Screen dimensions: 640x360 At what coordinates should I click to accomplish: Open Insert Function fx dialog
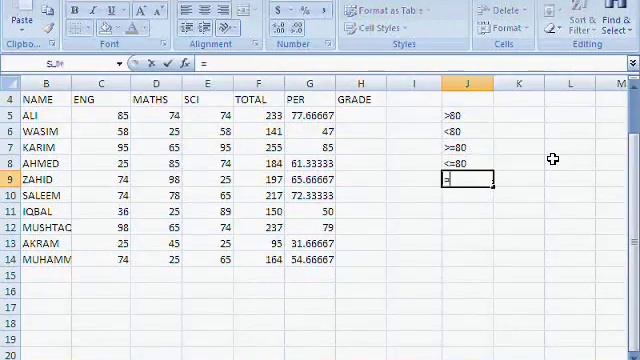coord(185,63)
